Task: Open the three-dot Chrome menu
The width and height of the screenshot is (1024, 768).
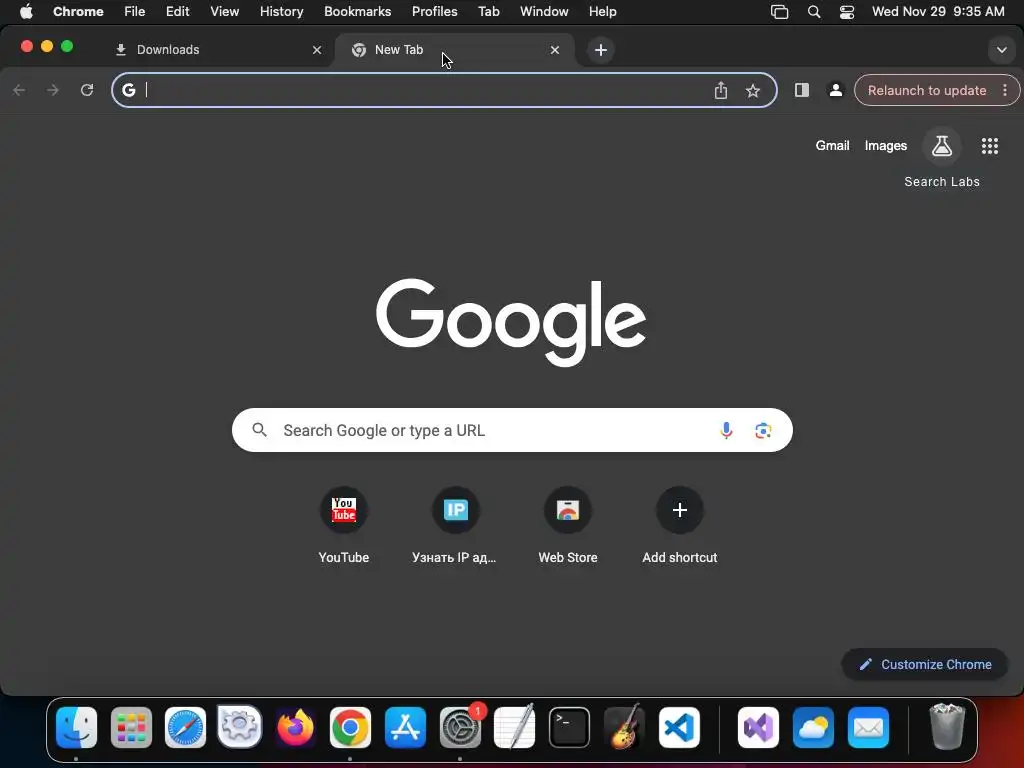Action: click(1005, 90)
